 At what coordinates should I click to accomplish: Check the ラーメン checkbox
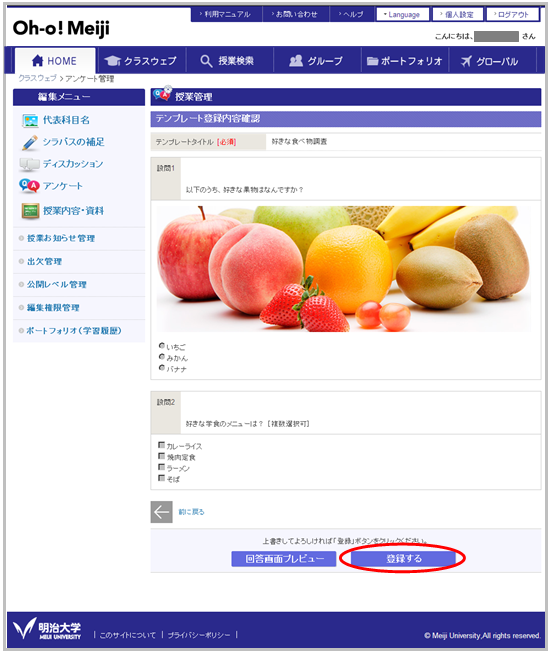(161, 467)
